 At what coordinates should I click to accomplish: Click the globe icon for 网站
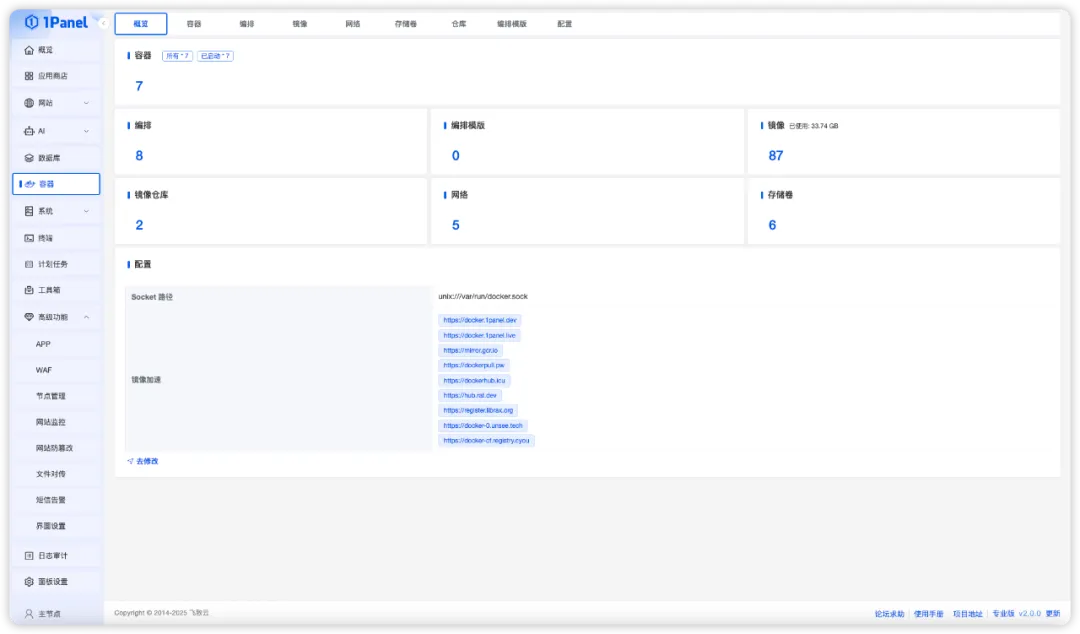[29, 103]
